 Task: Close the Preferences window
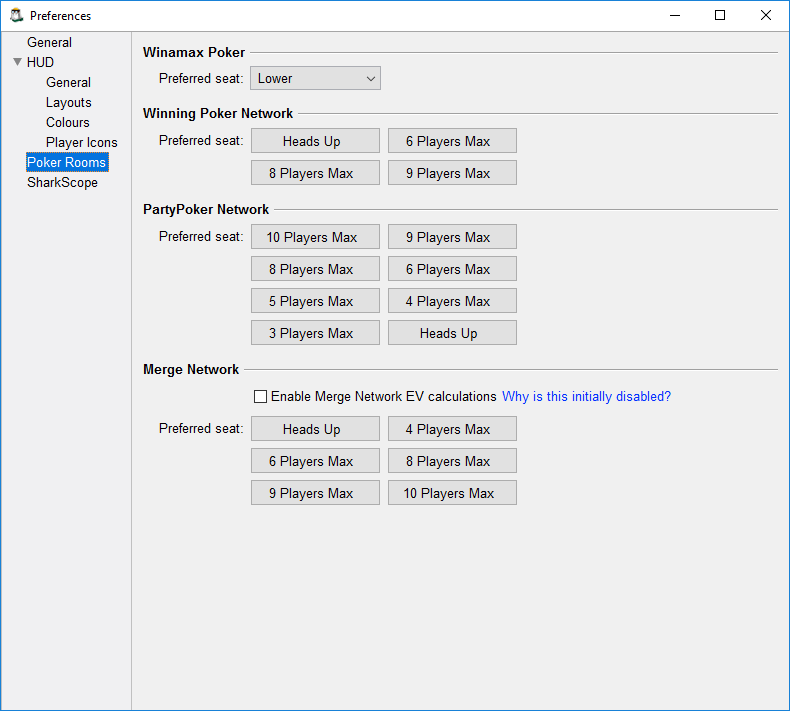click(766, 15)
